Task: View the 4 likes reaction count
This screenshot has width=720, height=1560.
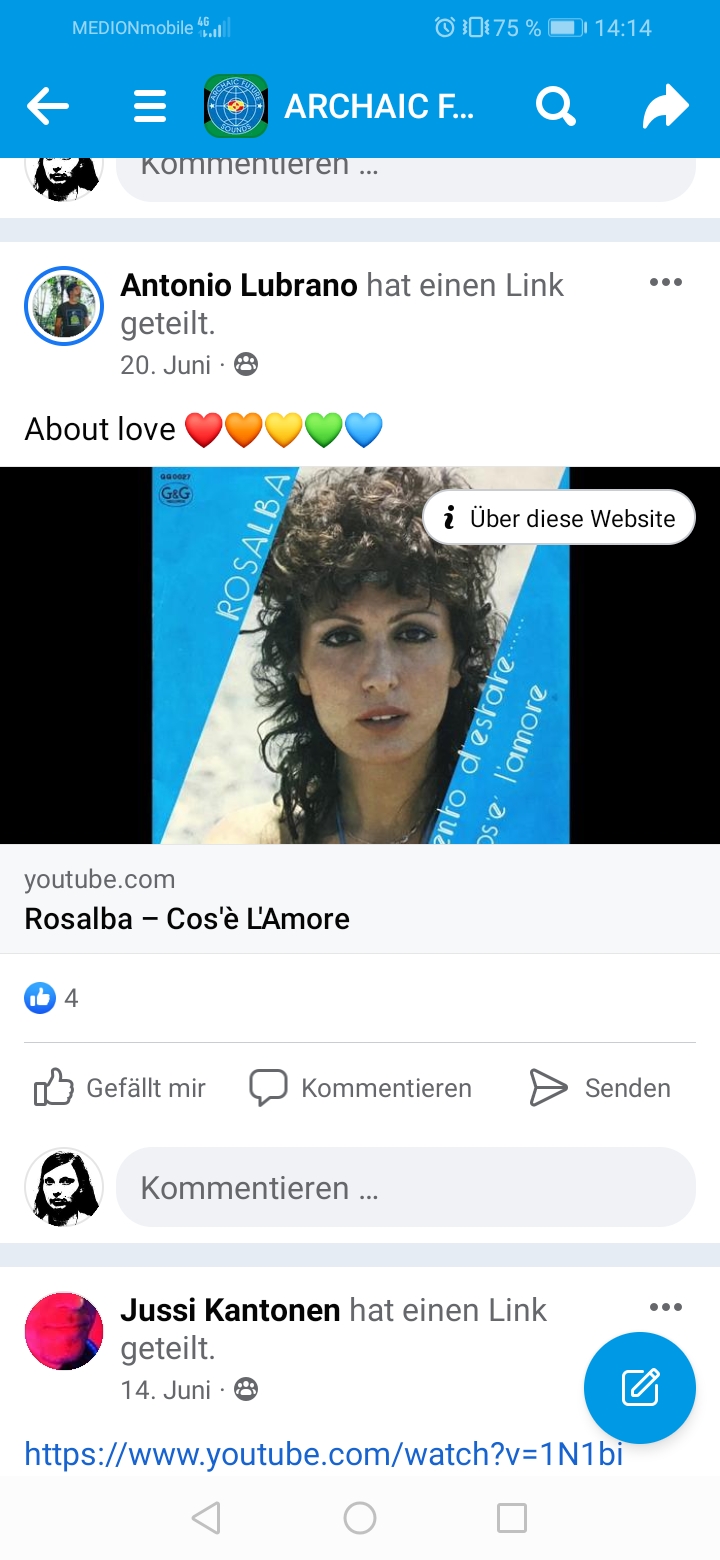Action: (51, 997)
